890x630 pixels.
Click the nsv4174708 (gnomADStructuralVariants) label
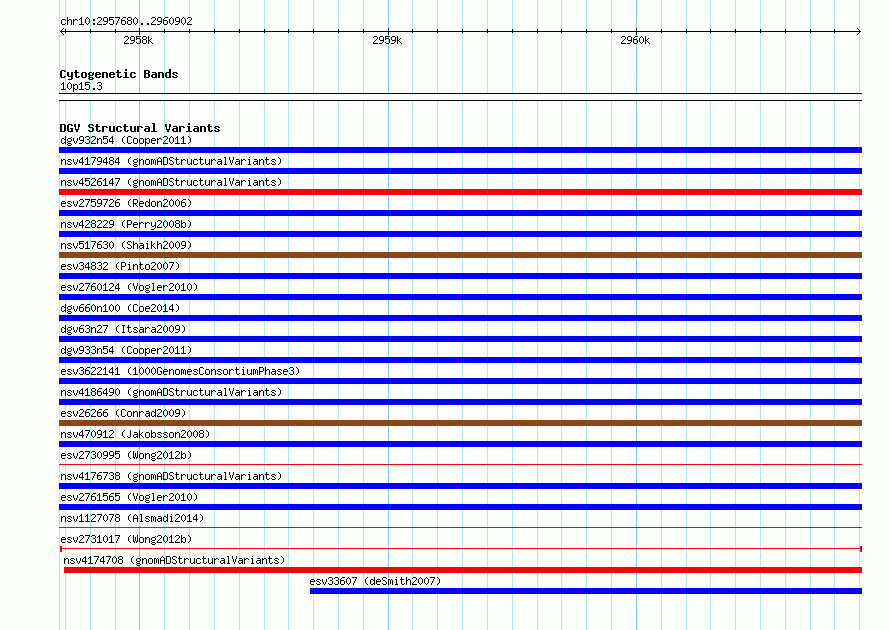pyautogui.click(x=174, y=560)
